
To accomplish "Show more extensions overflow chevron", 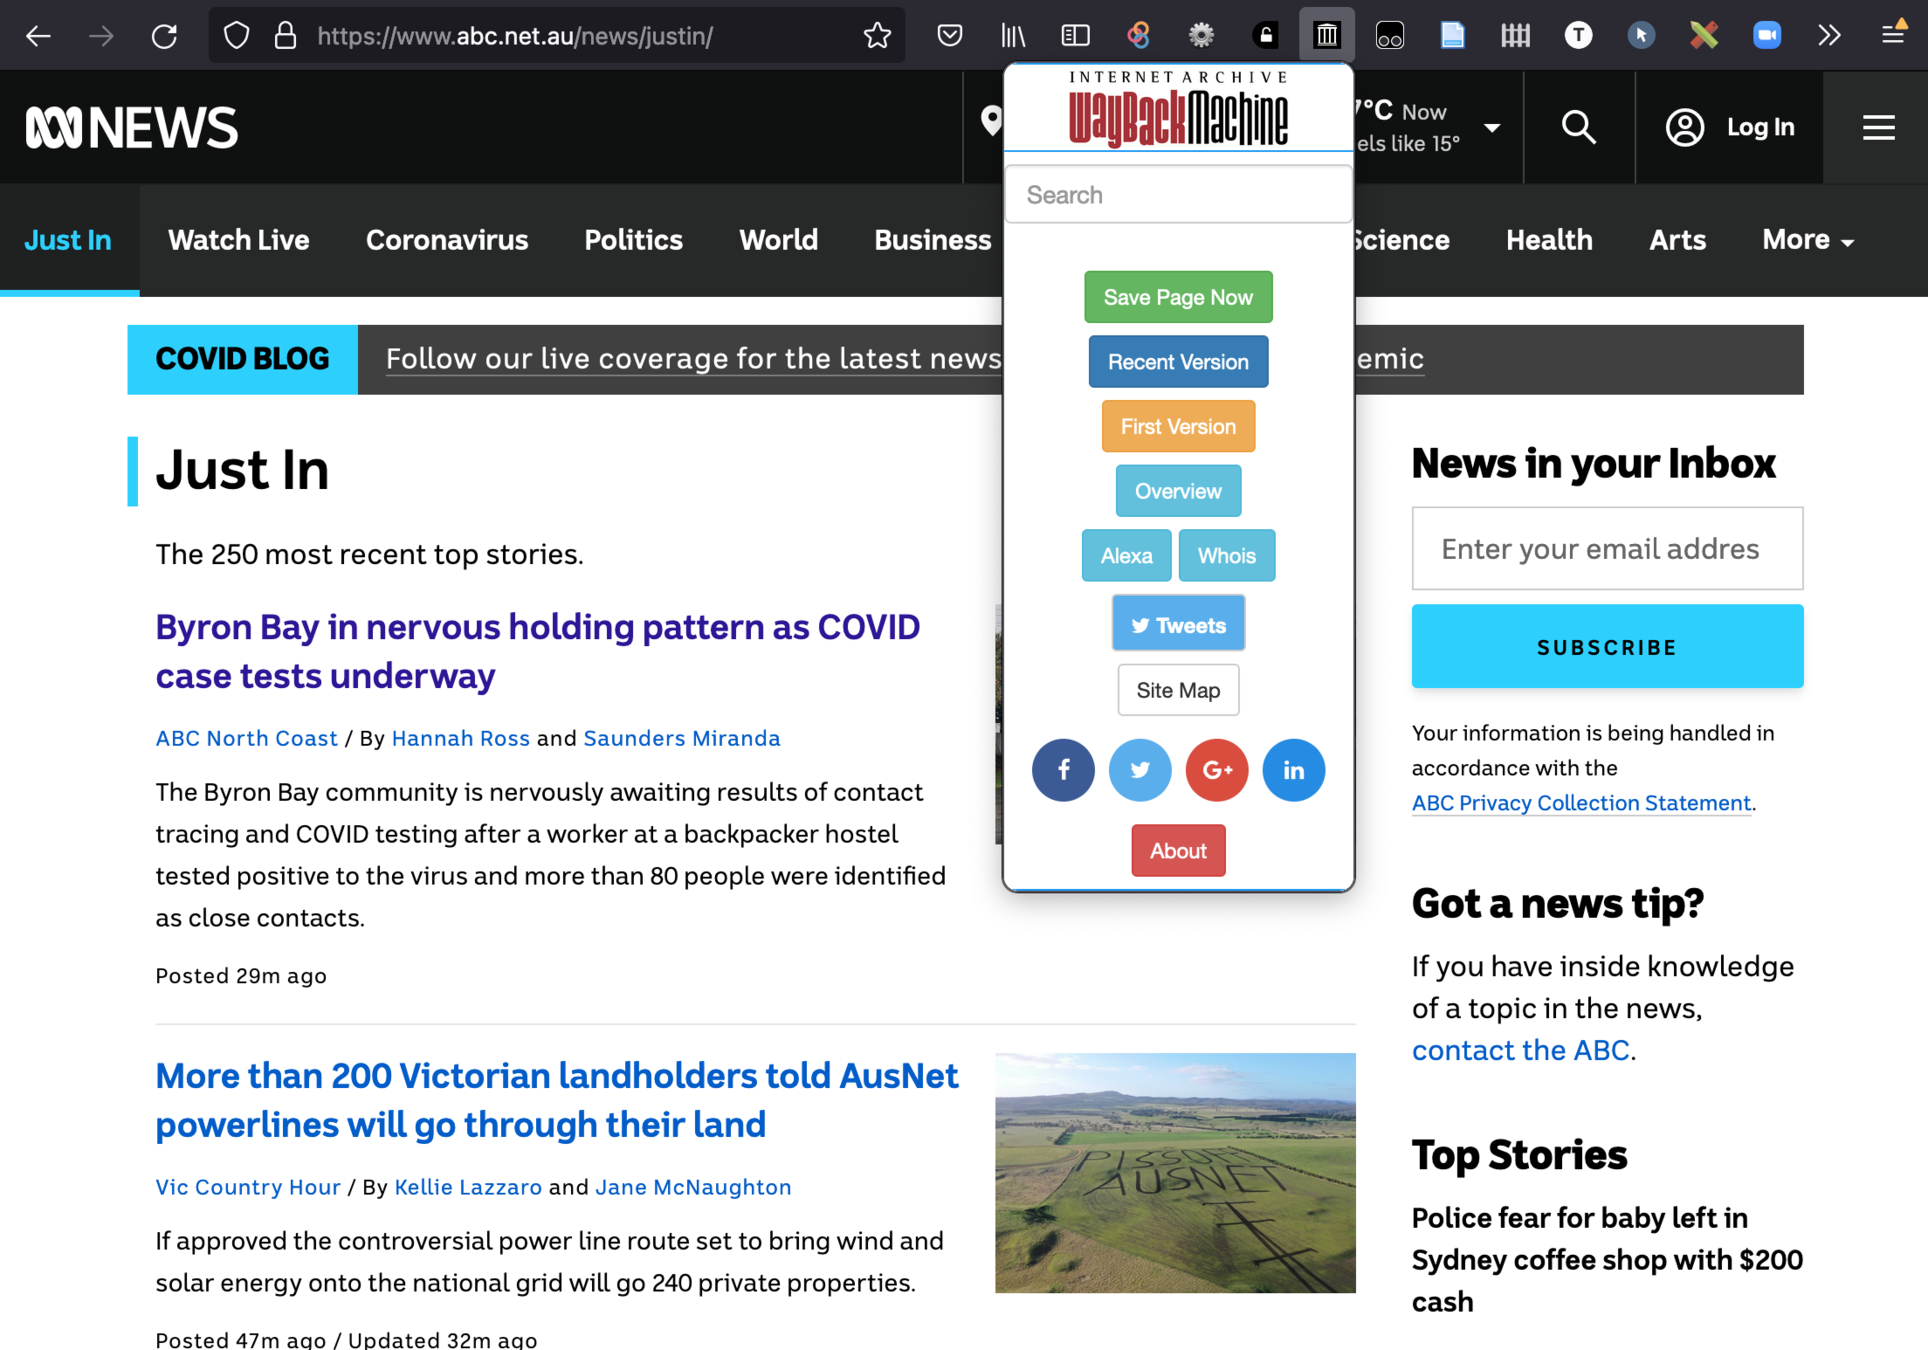I will click(x=1829, y=36).
